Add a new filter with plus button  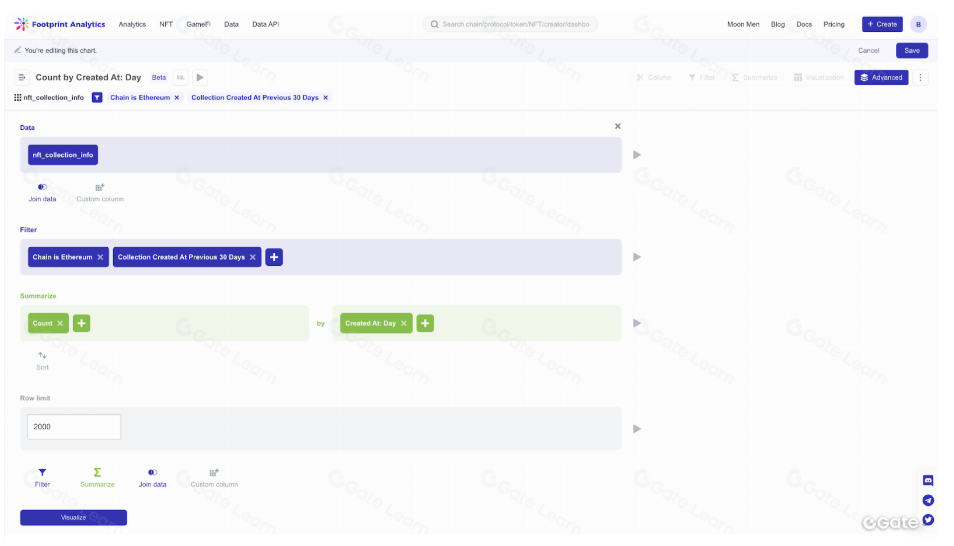click(274, 257)
